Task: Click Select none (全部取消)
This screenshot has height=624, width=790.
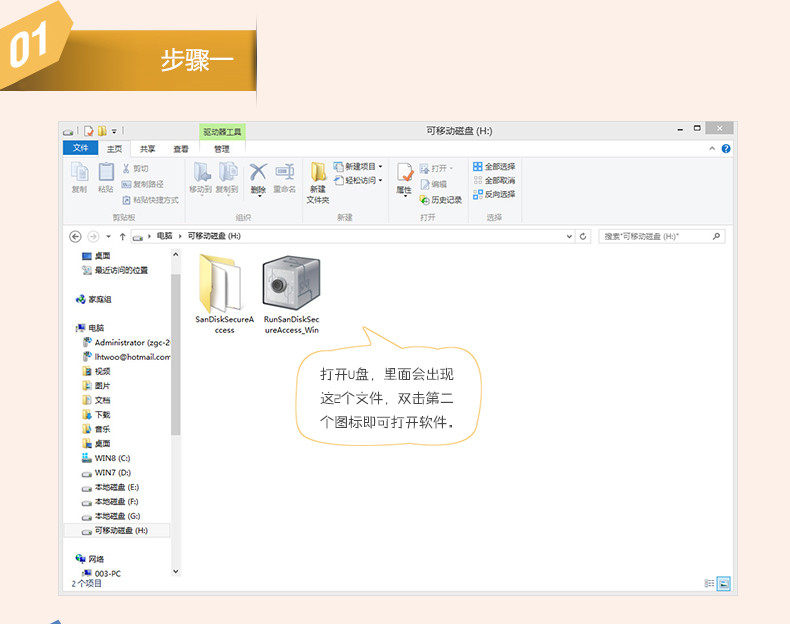Action: click(x=494, y=180)
